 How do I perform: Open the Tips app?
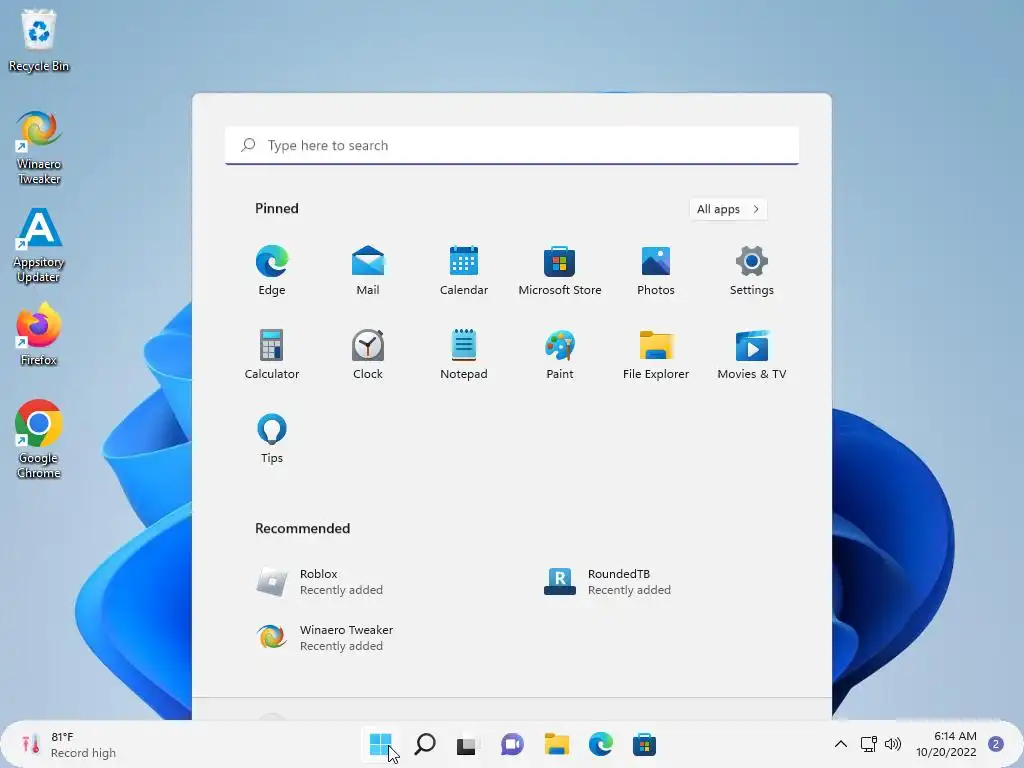pyautogui.click(x=272, y=439)
